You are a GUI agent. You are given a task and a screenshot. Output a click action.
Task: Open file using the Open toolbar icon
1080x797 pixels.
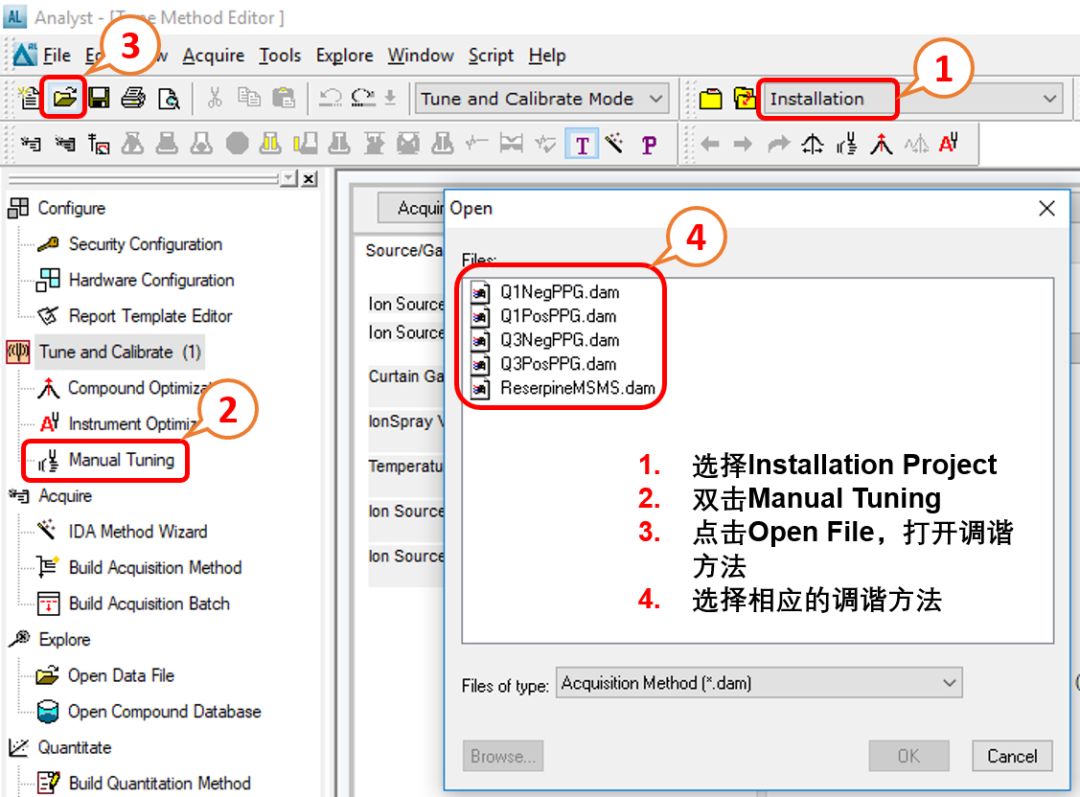(64, 98)
